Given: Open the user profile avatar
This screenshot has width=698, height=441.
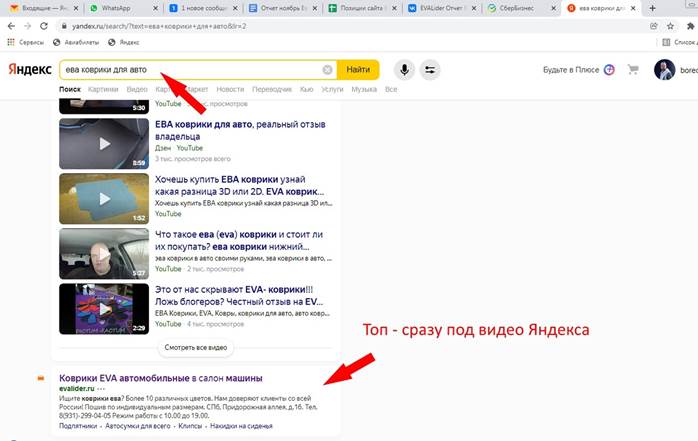Looking at the screenshot, I should click(664, 70).
